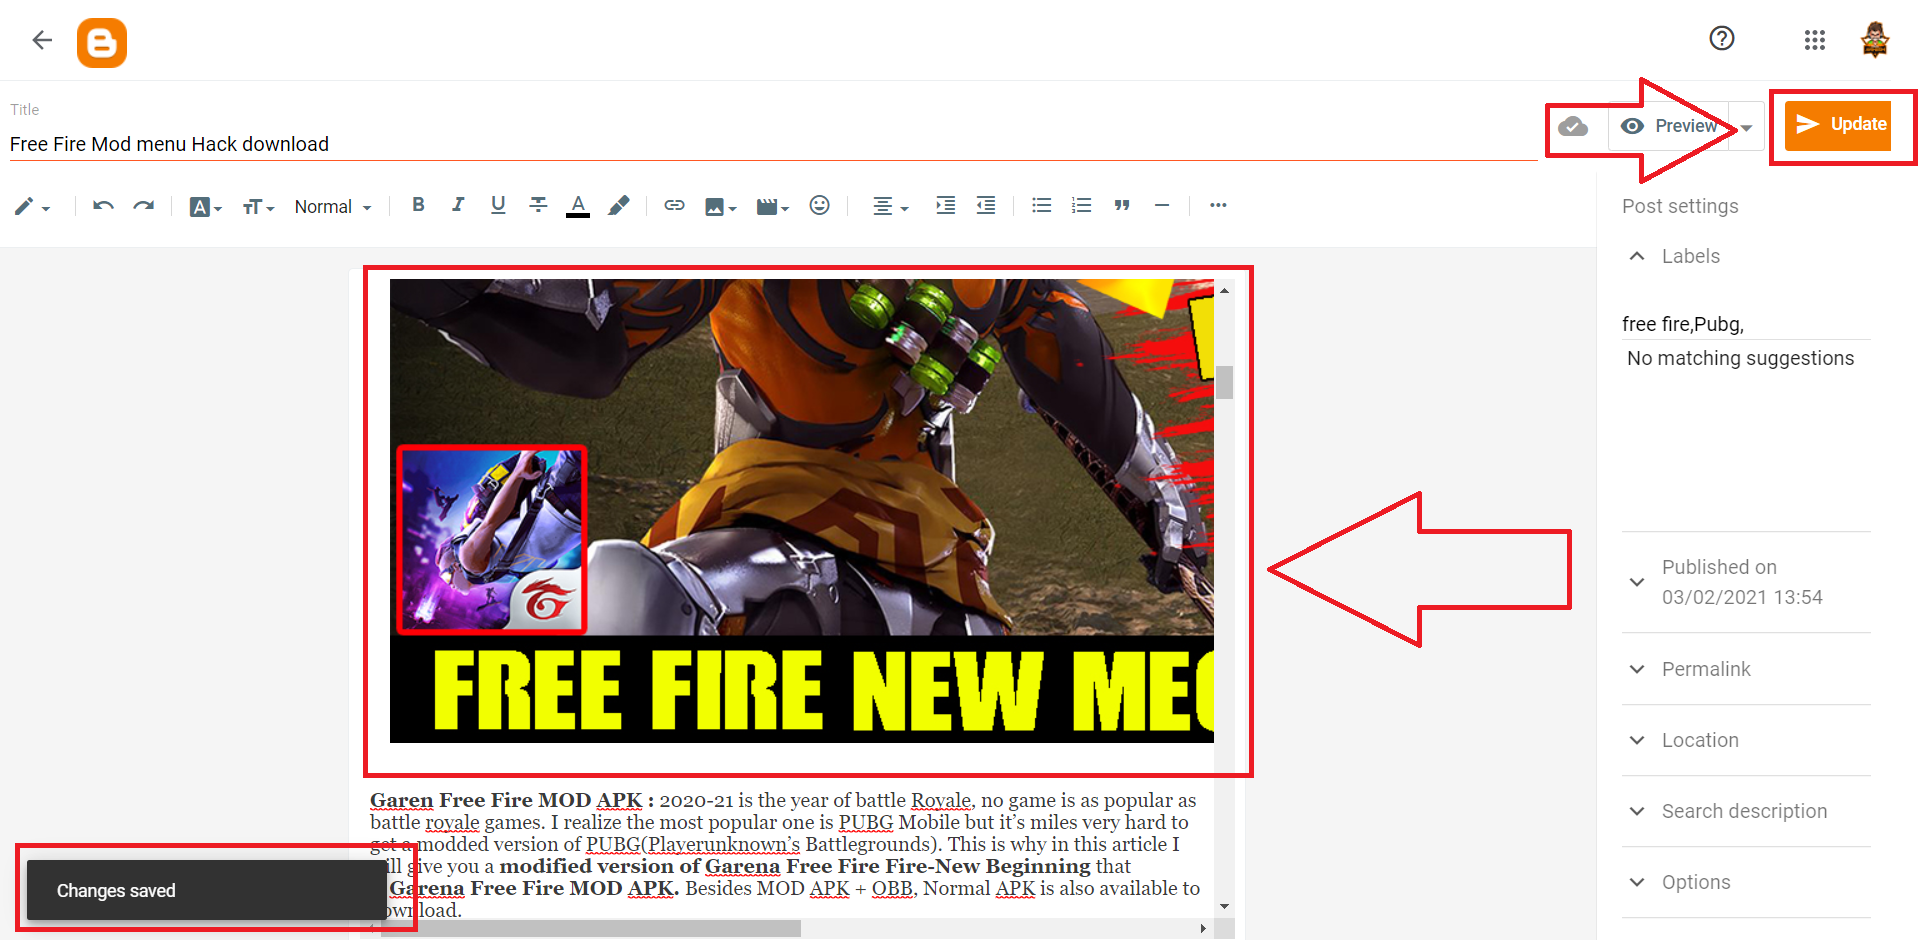Viewport: 1932px width, 940px height.
Task: Insert an emoji special character
Action: (819, 205)
